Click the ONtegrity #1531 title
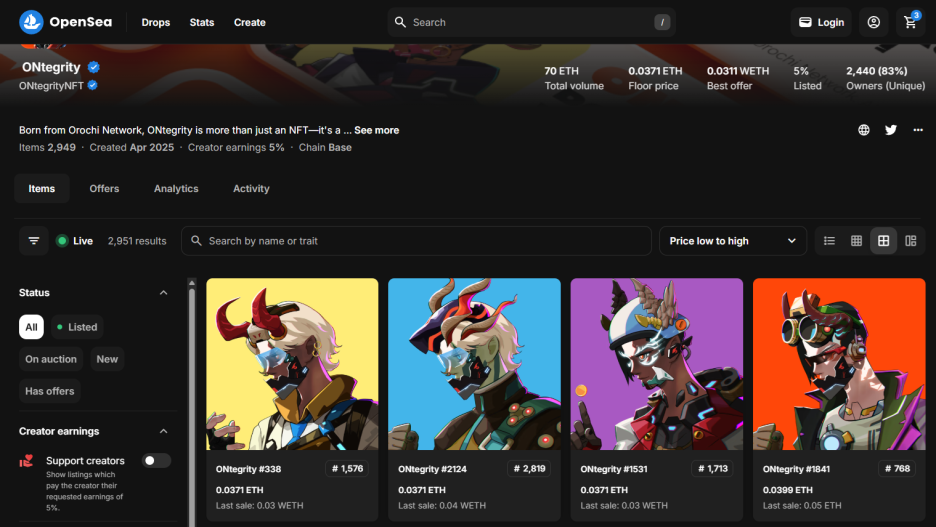Viewport: 936px width, 527px height. coord(614,469)
